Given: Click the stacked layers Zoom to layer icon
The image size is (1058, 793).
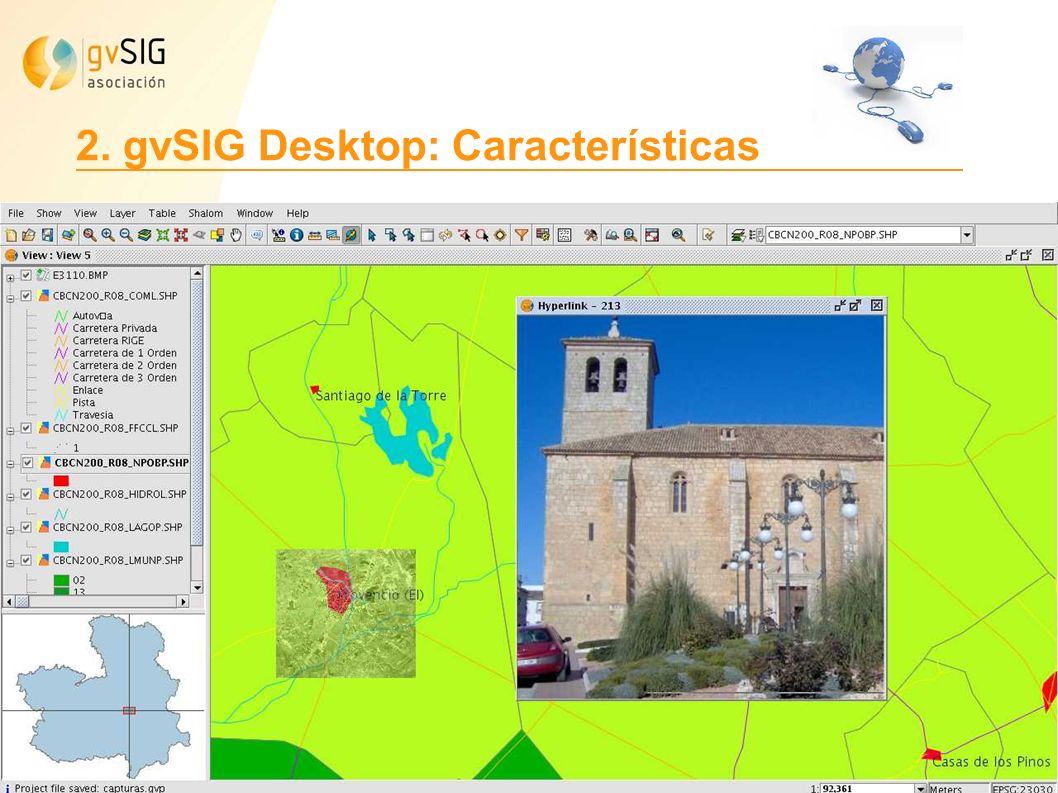Looking at the screenshot, I should click(x=144, y=235).
